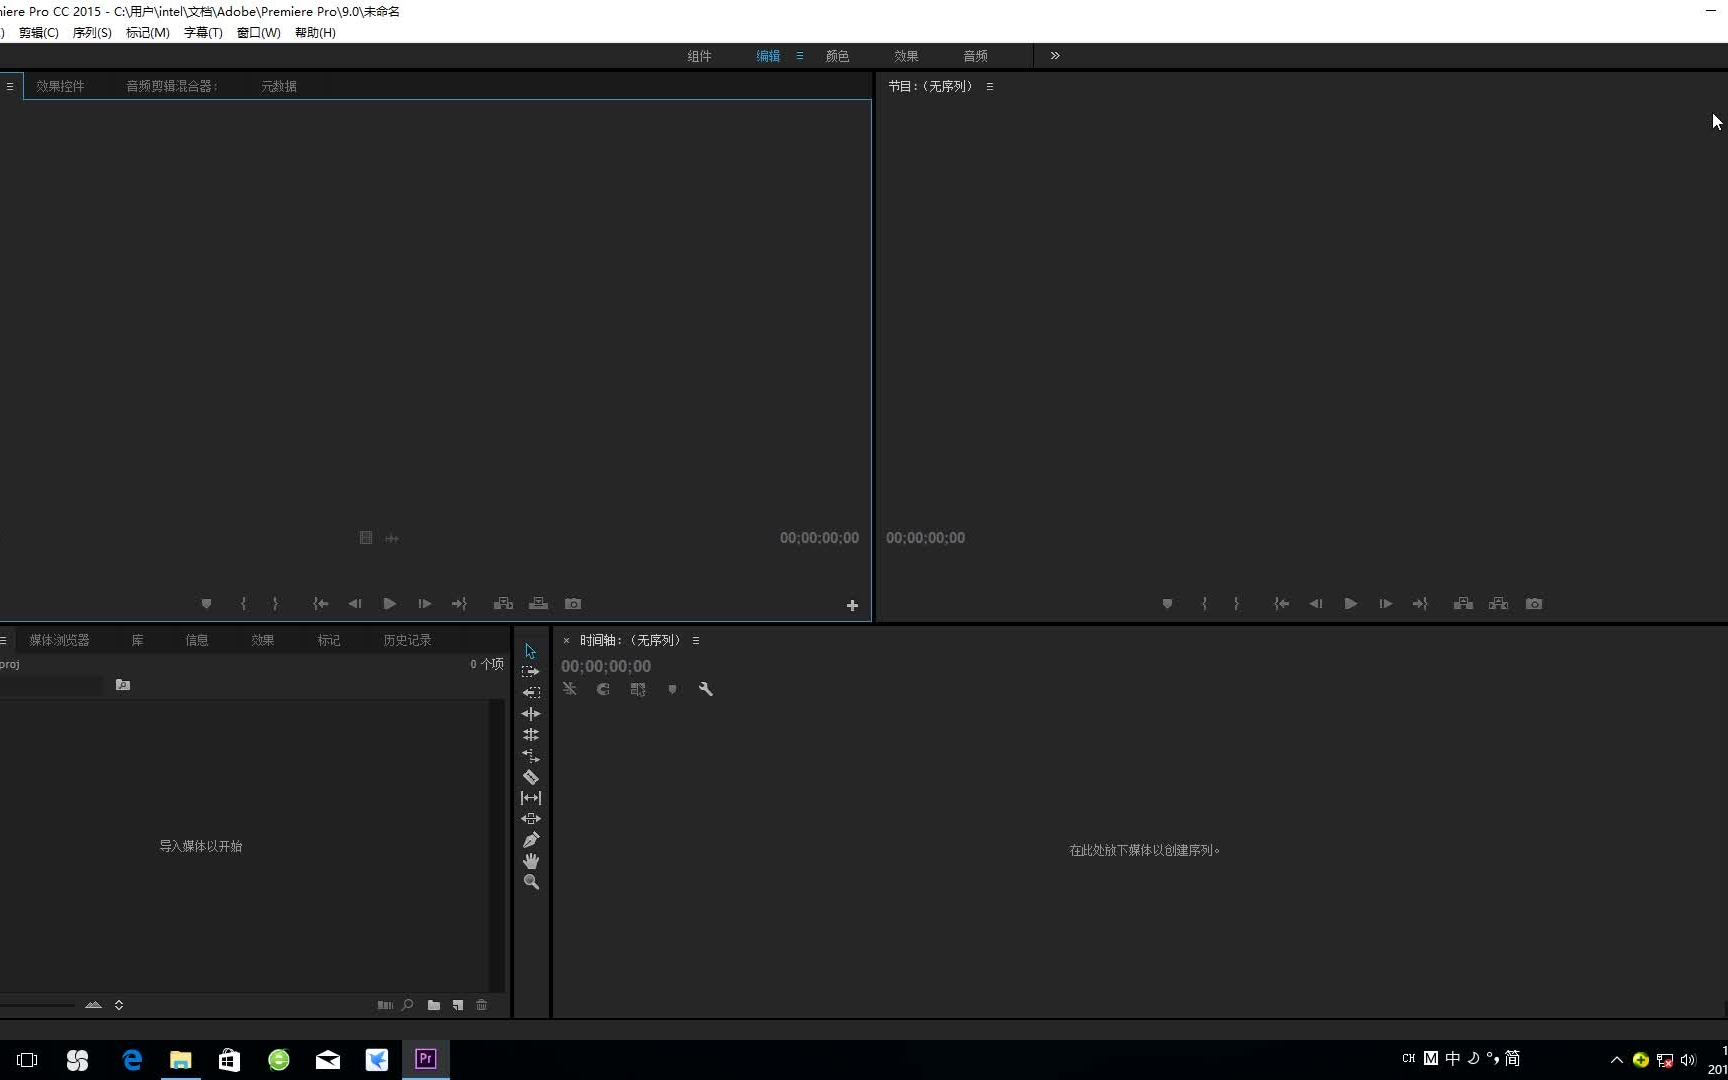This screenshot has width=1728, height=1080.
Task: Switch to 历史记录 tab
Action: [x=407, y=640]
